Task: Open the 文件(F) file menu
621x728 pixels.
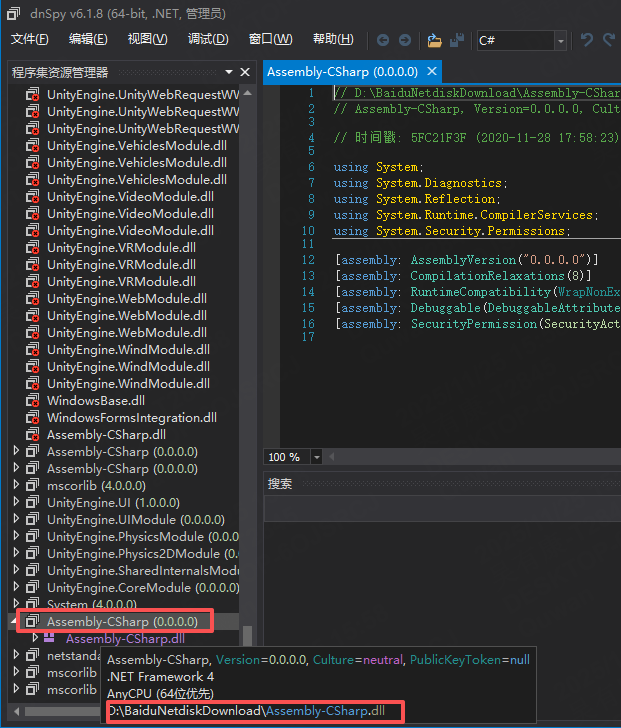Action: click(x=30, y=39)
